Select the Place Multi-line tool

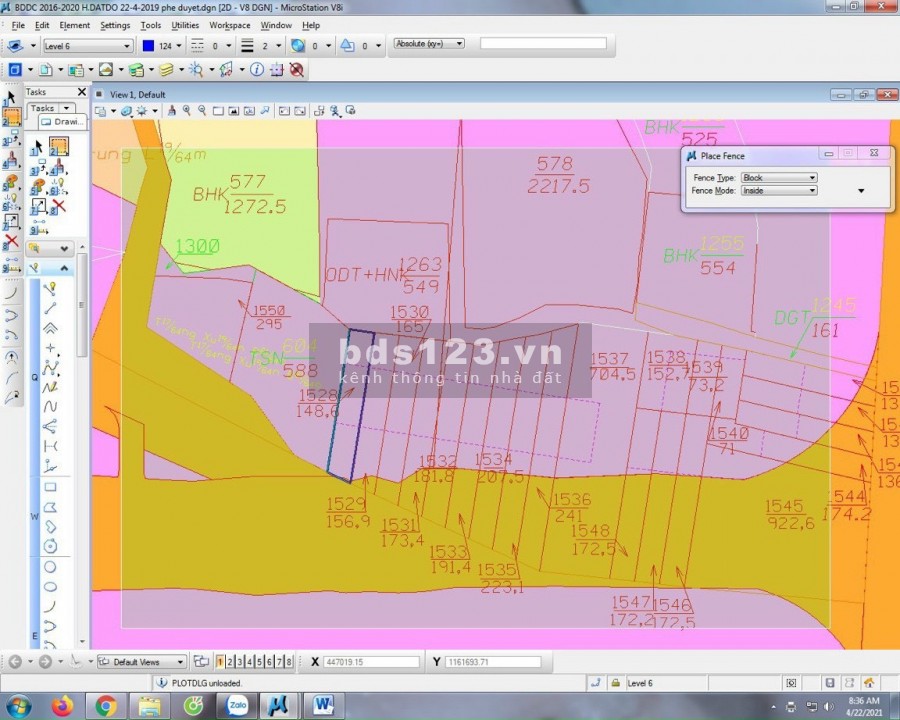(51, 328)
